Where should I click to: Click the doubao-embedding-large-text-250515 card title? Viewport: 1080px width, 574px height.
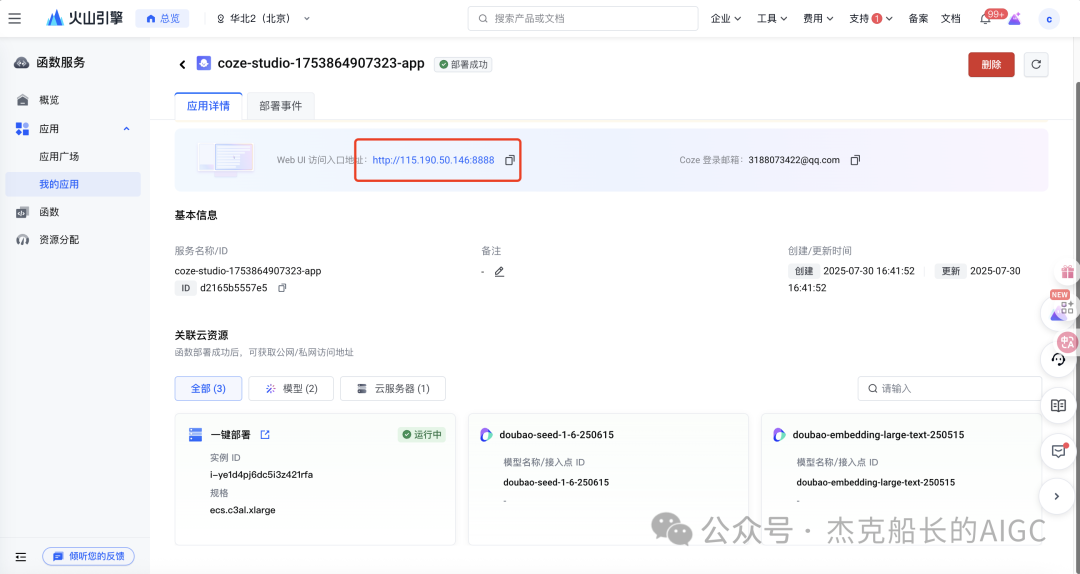[x=878, y=435]
